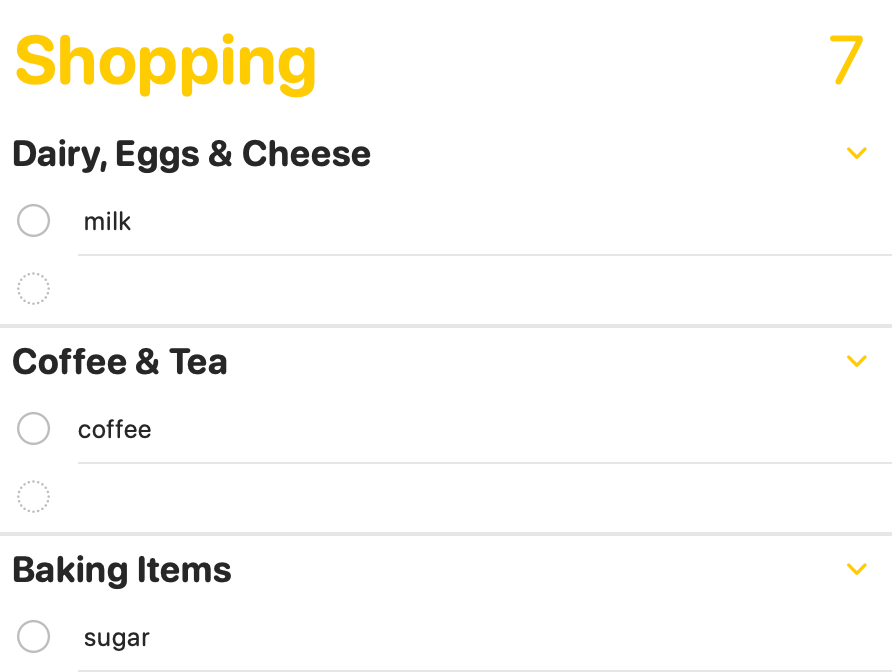This screenshot has width=892, height=672.
Task: Mark milk as completed
Action: pyautogui.click(x=34, y=220)
